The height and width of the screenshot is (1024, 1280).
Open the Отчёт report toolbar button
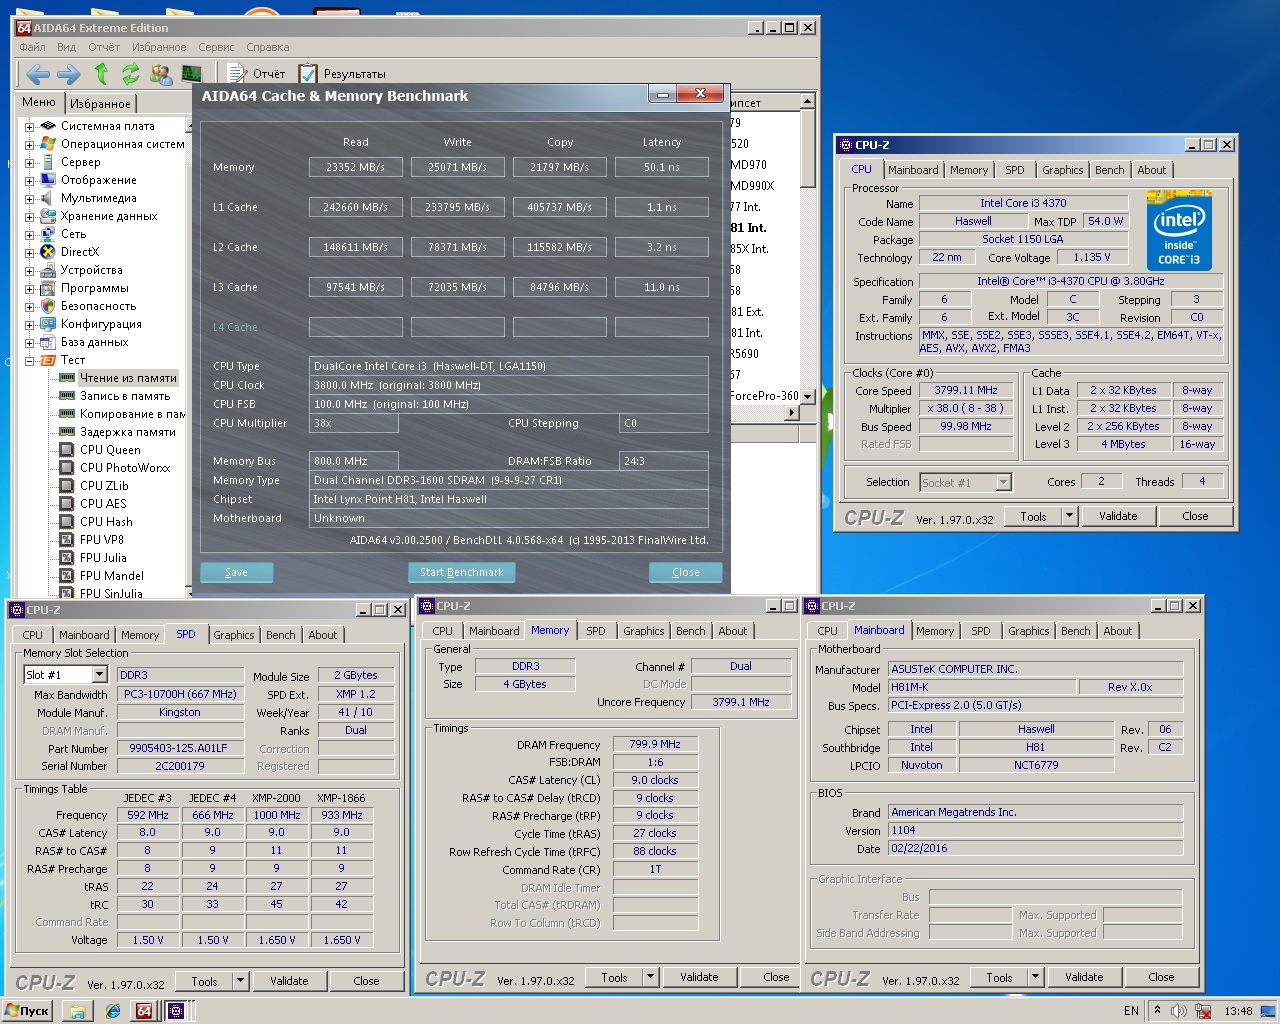point(257,73)
